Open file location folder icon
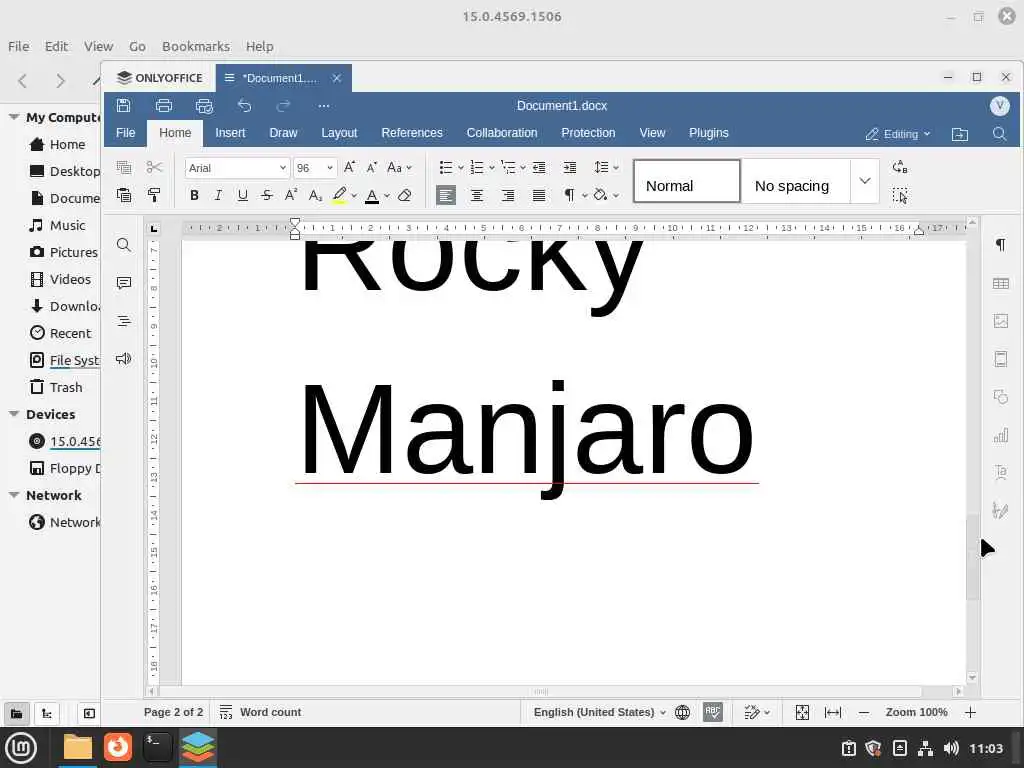Screen dimensions: 1024x768 click(x=959, y=134)
